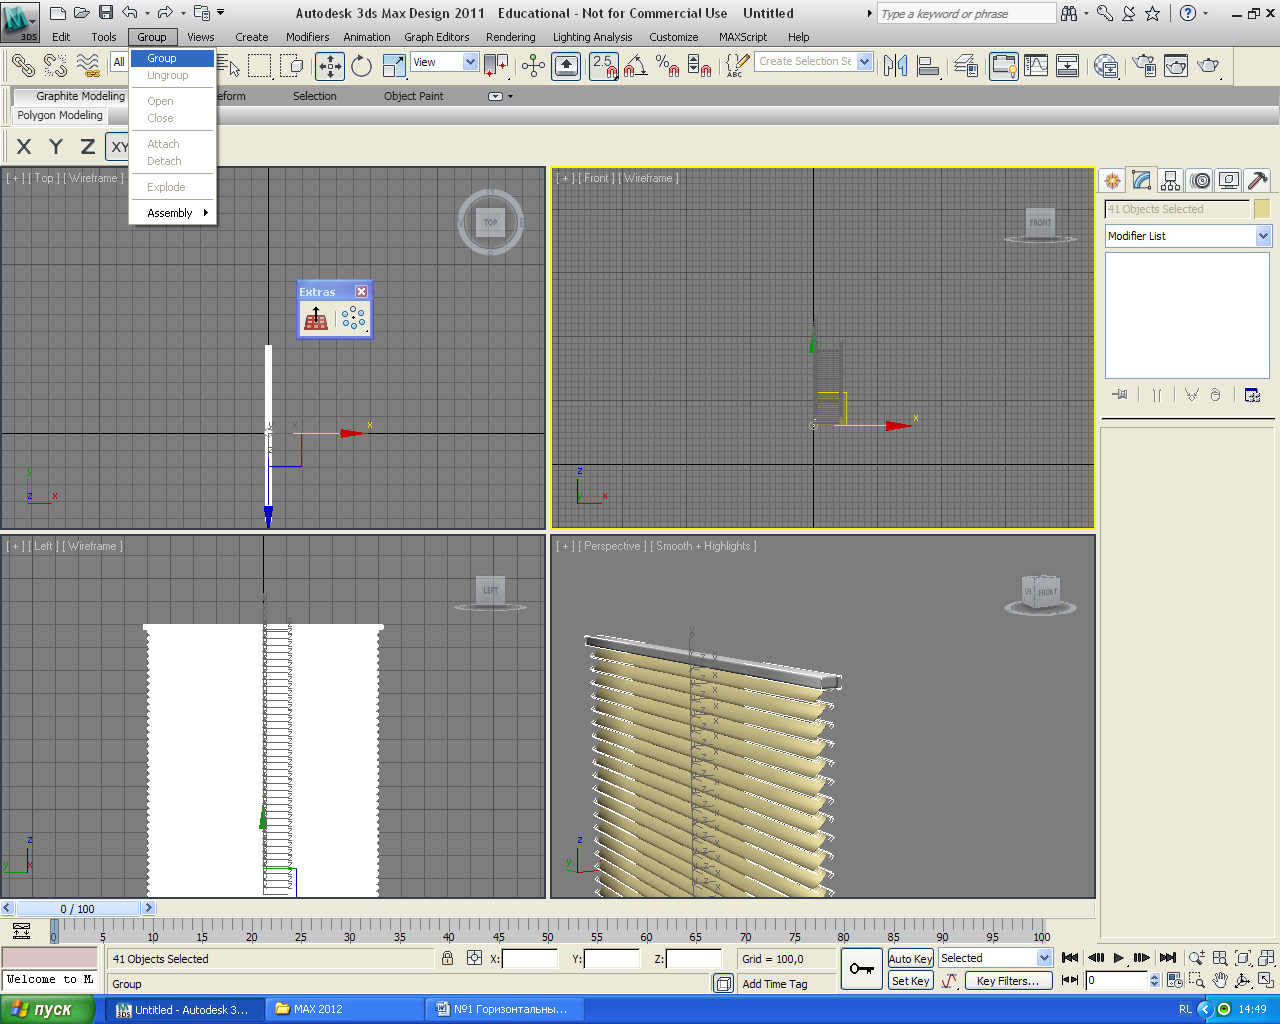Viewport: 1280px width, 1024px height.
Task: Select the Link tool chain icon
Action: [x=22, y=66]
